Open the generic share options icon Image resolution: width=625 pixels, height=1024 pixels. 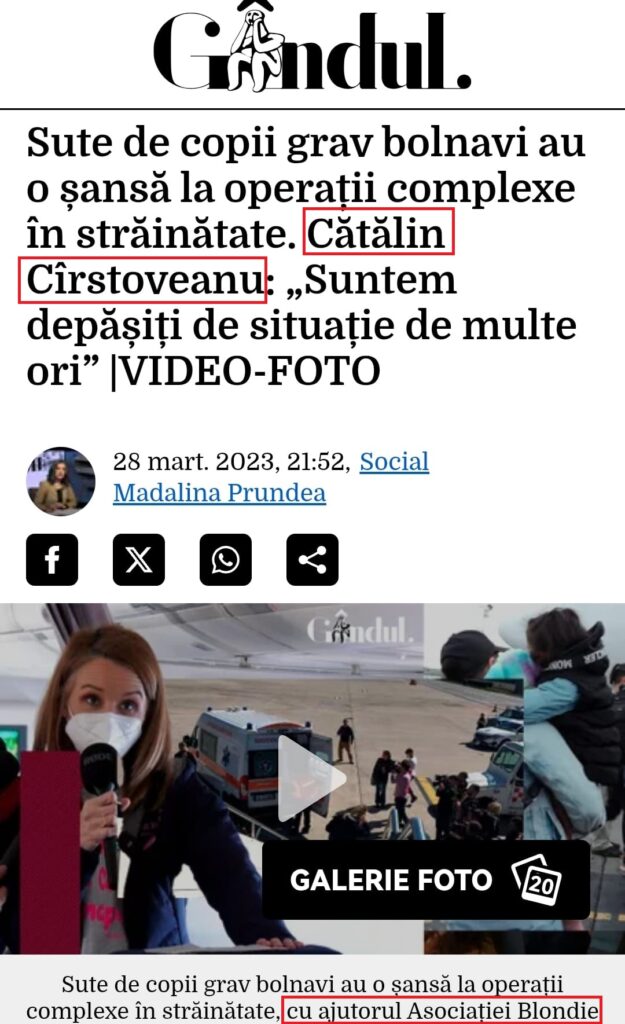tap(312, 560)
